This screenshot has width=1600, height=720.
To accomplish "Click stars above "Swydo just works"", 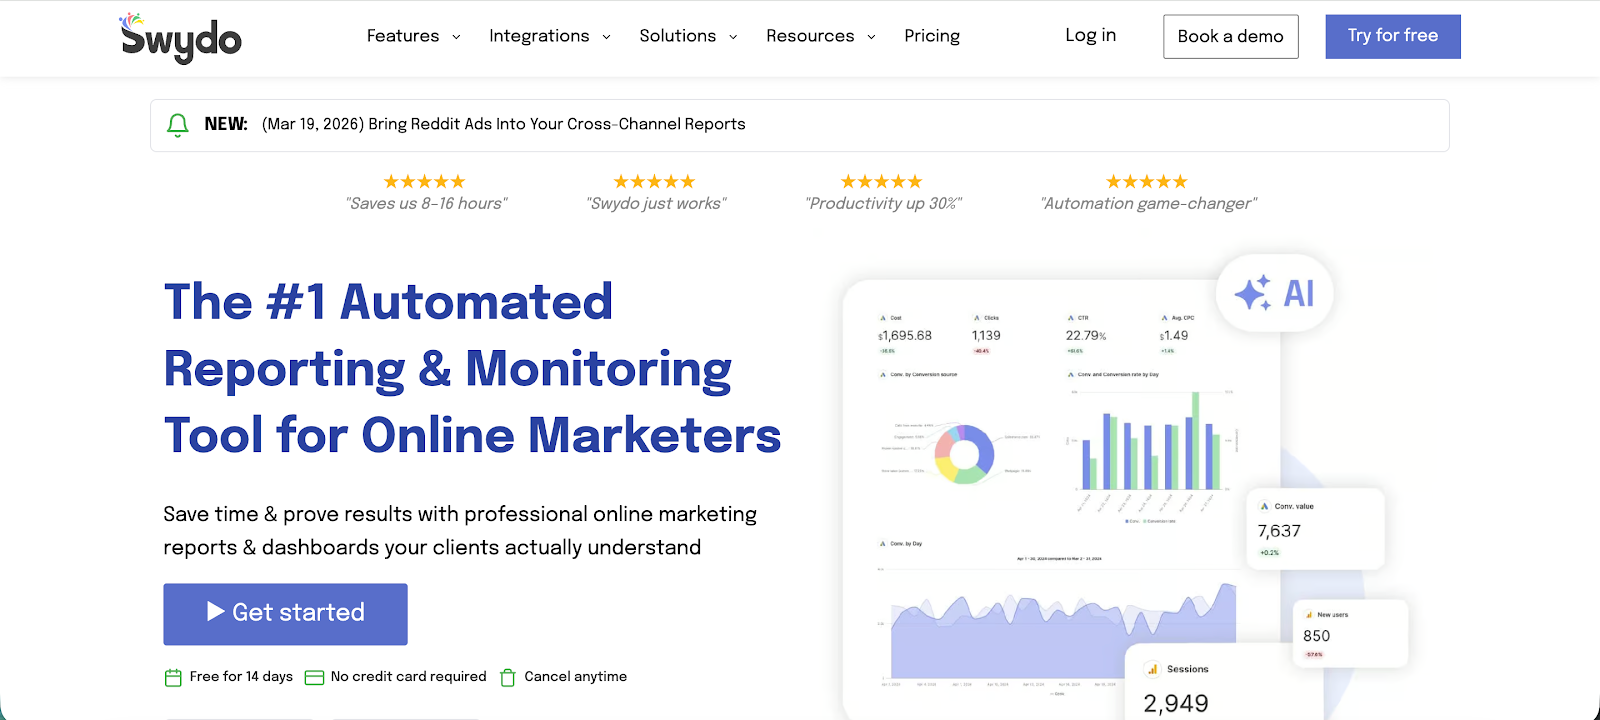I will [654, 181].
